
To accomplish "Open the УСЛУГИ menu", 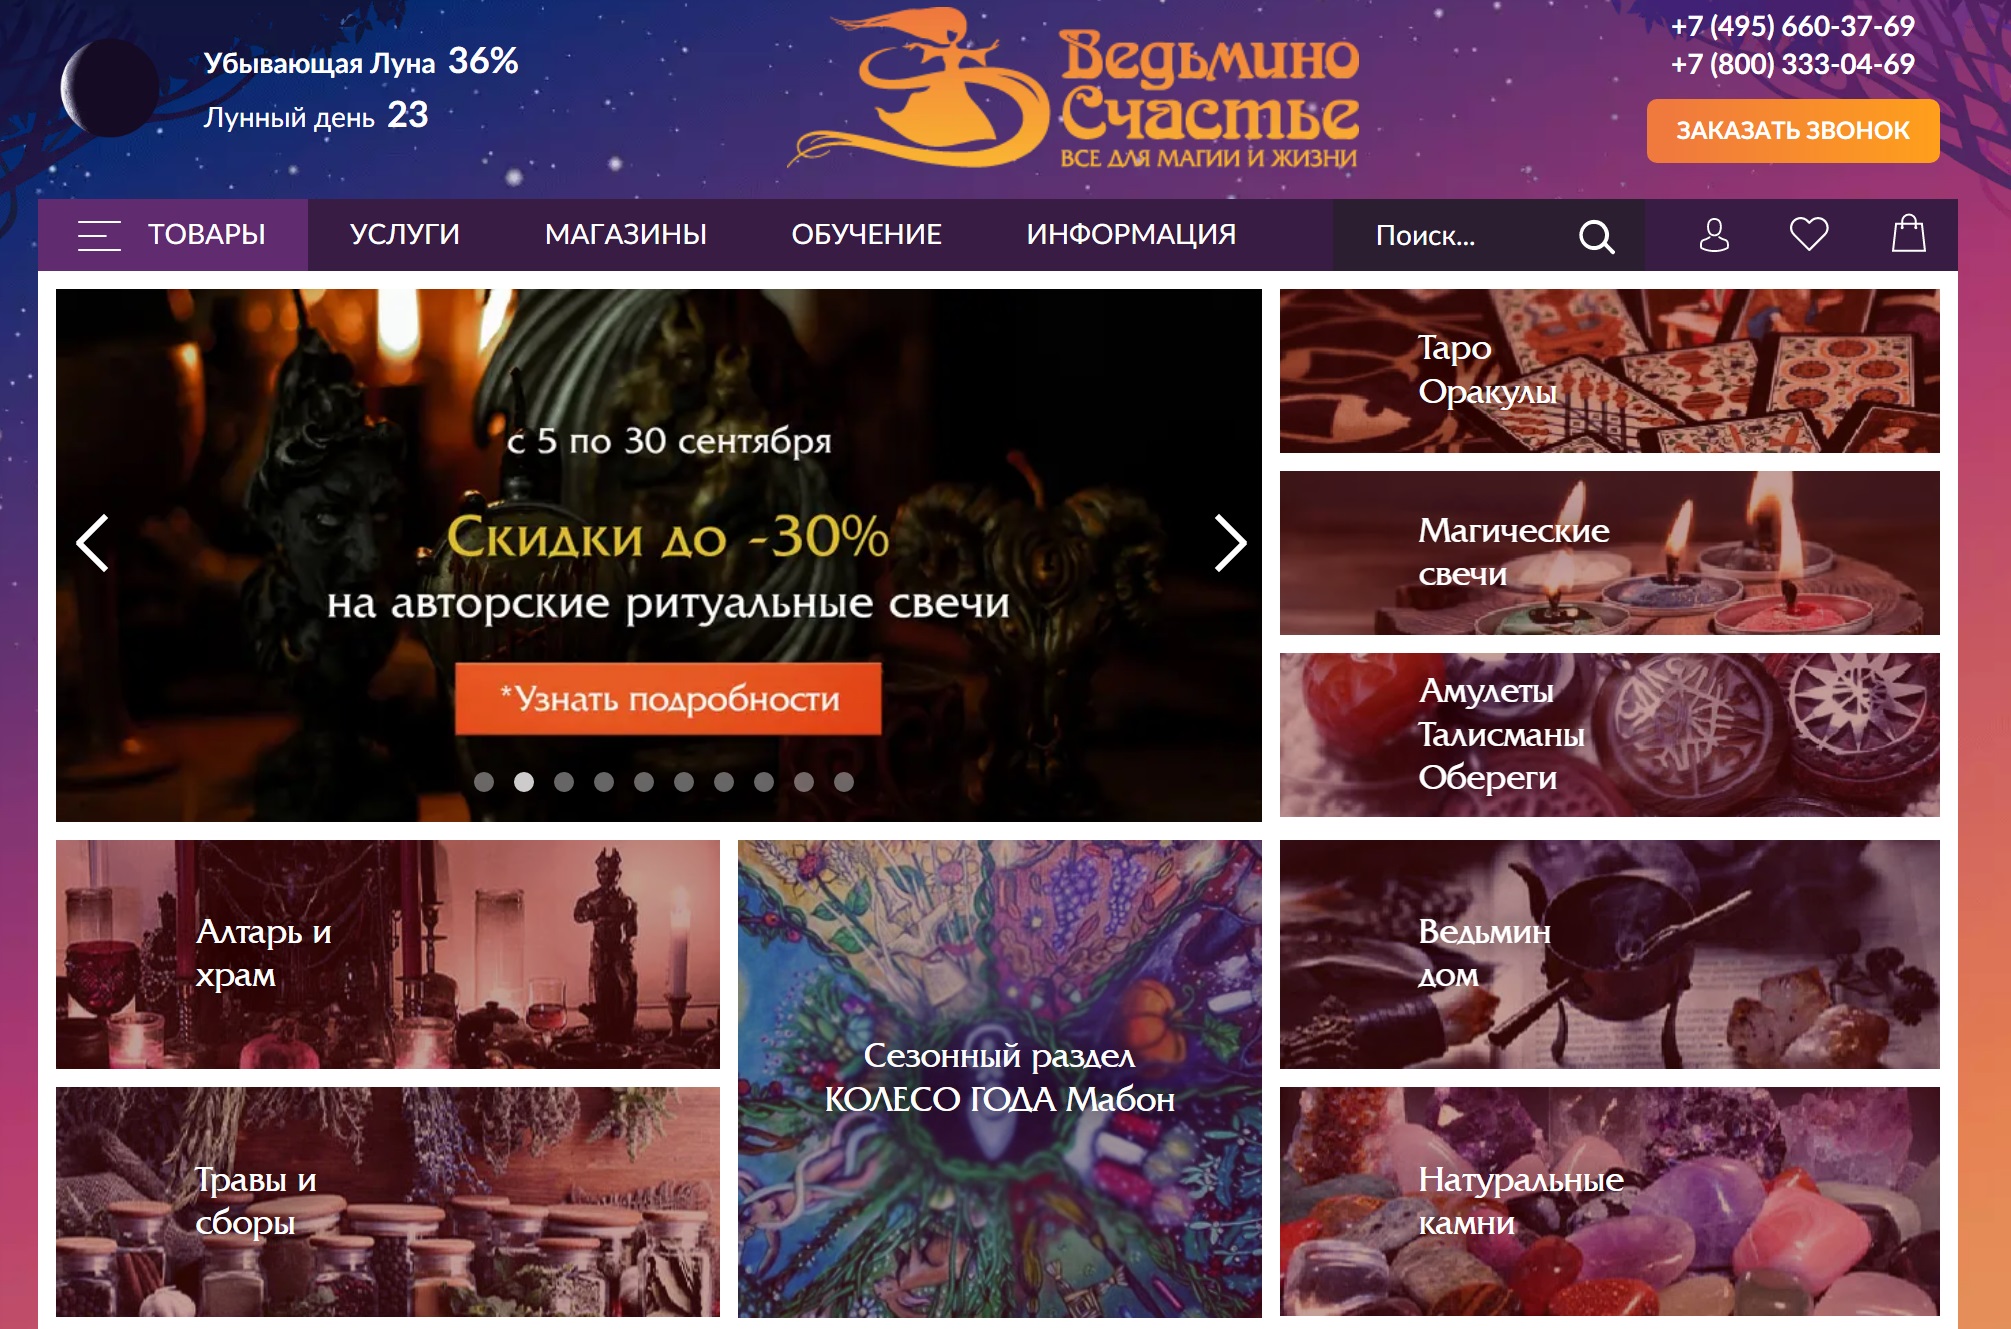I will click(x=405, y=234).
